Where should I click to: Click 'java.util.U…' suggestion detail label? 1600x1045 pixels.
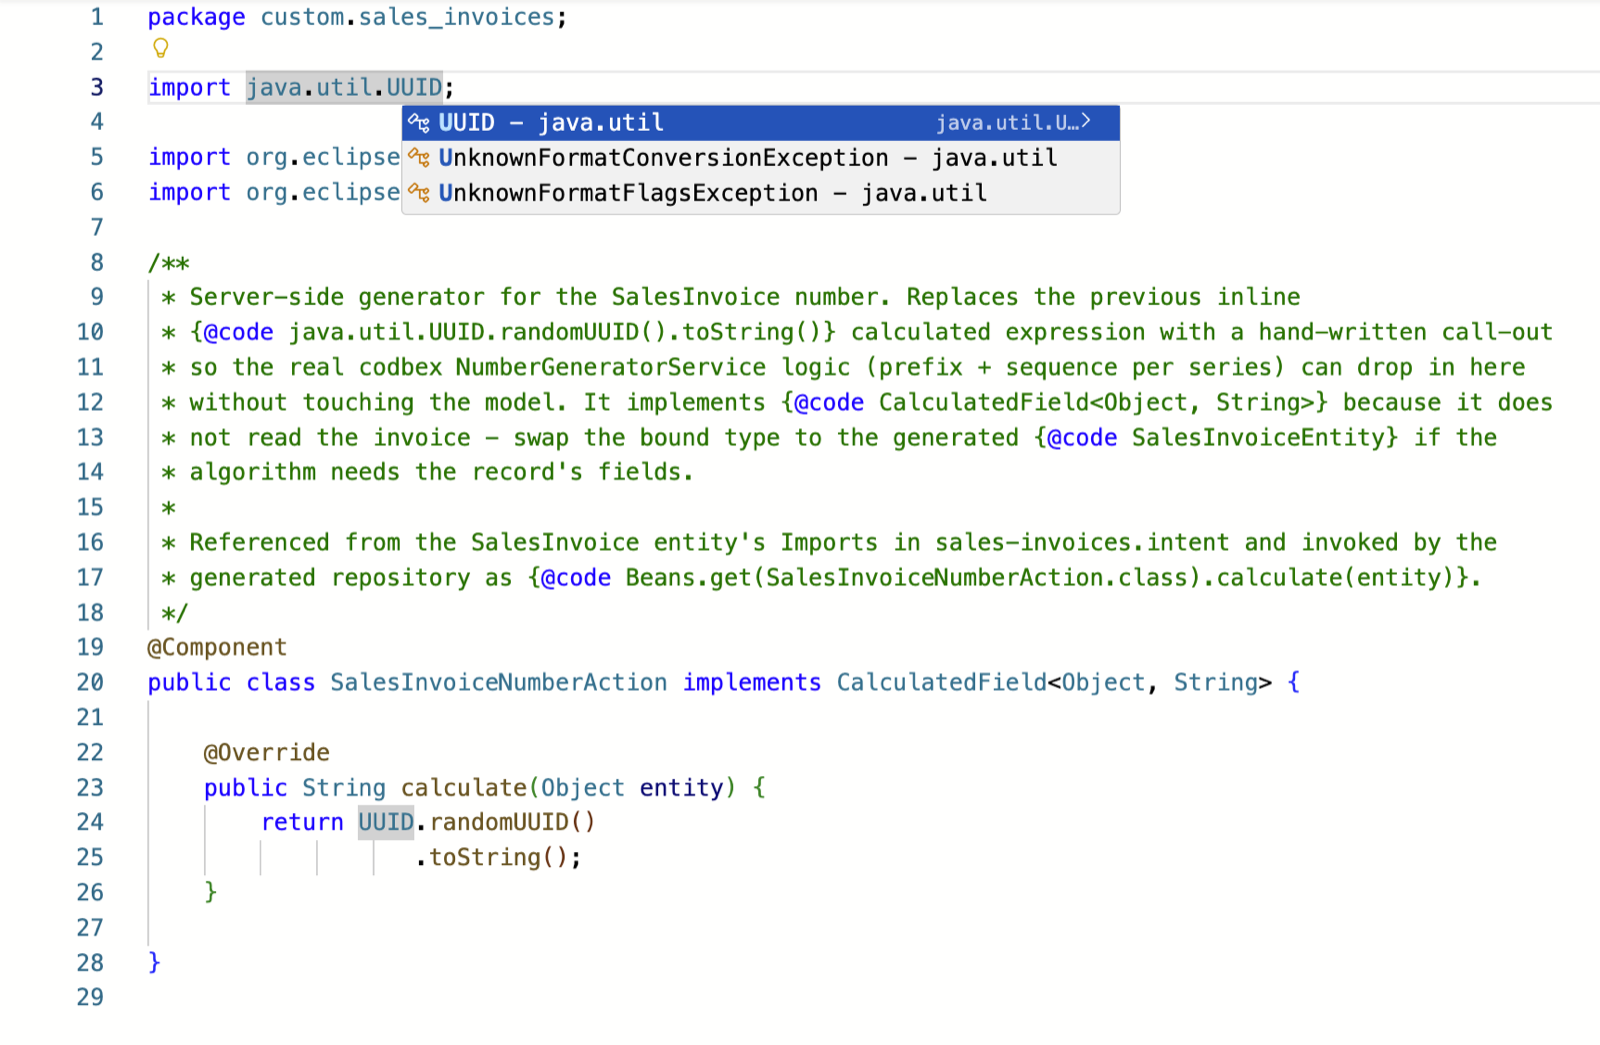pos(1007,123)
